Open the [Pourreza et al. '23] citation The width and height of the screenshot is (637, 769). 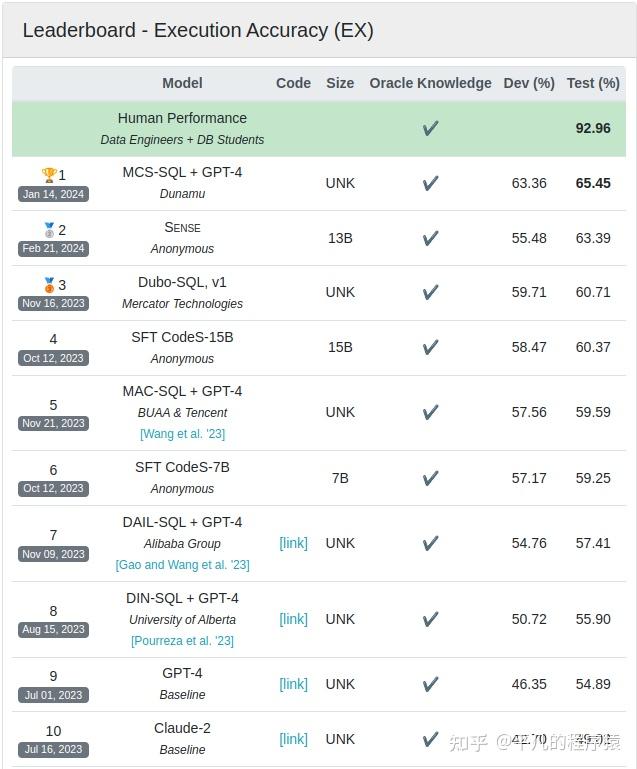pos(182,641)
